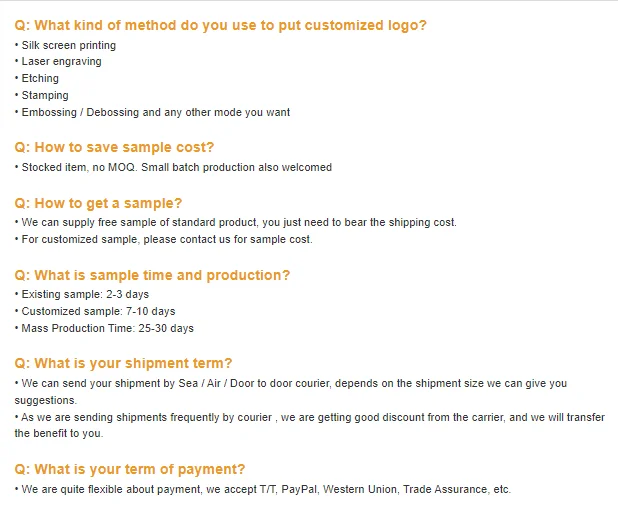Viewport: 618px width, 508px height.
Task: Click the Sea / Air / Door to door courier line
Action: tap(292, 383)
